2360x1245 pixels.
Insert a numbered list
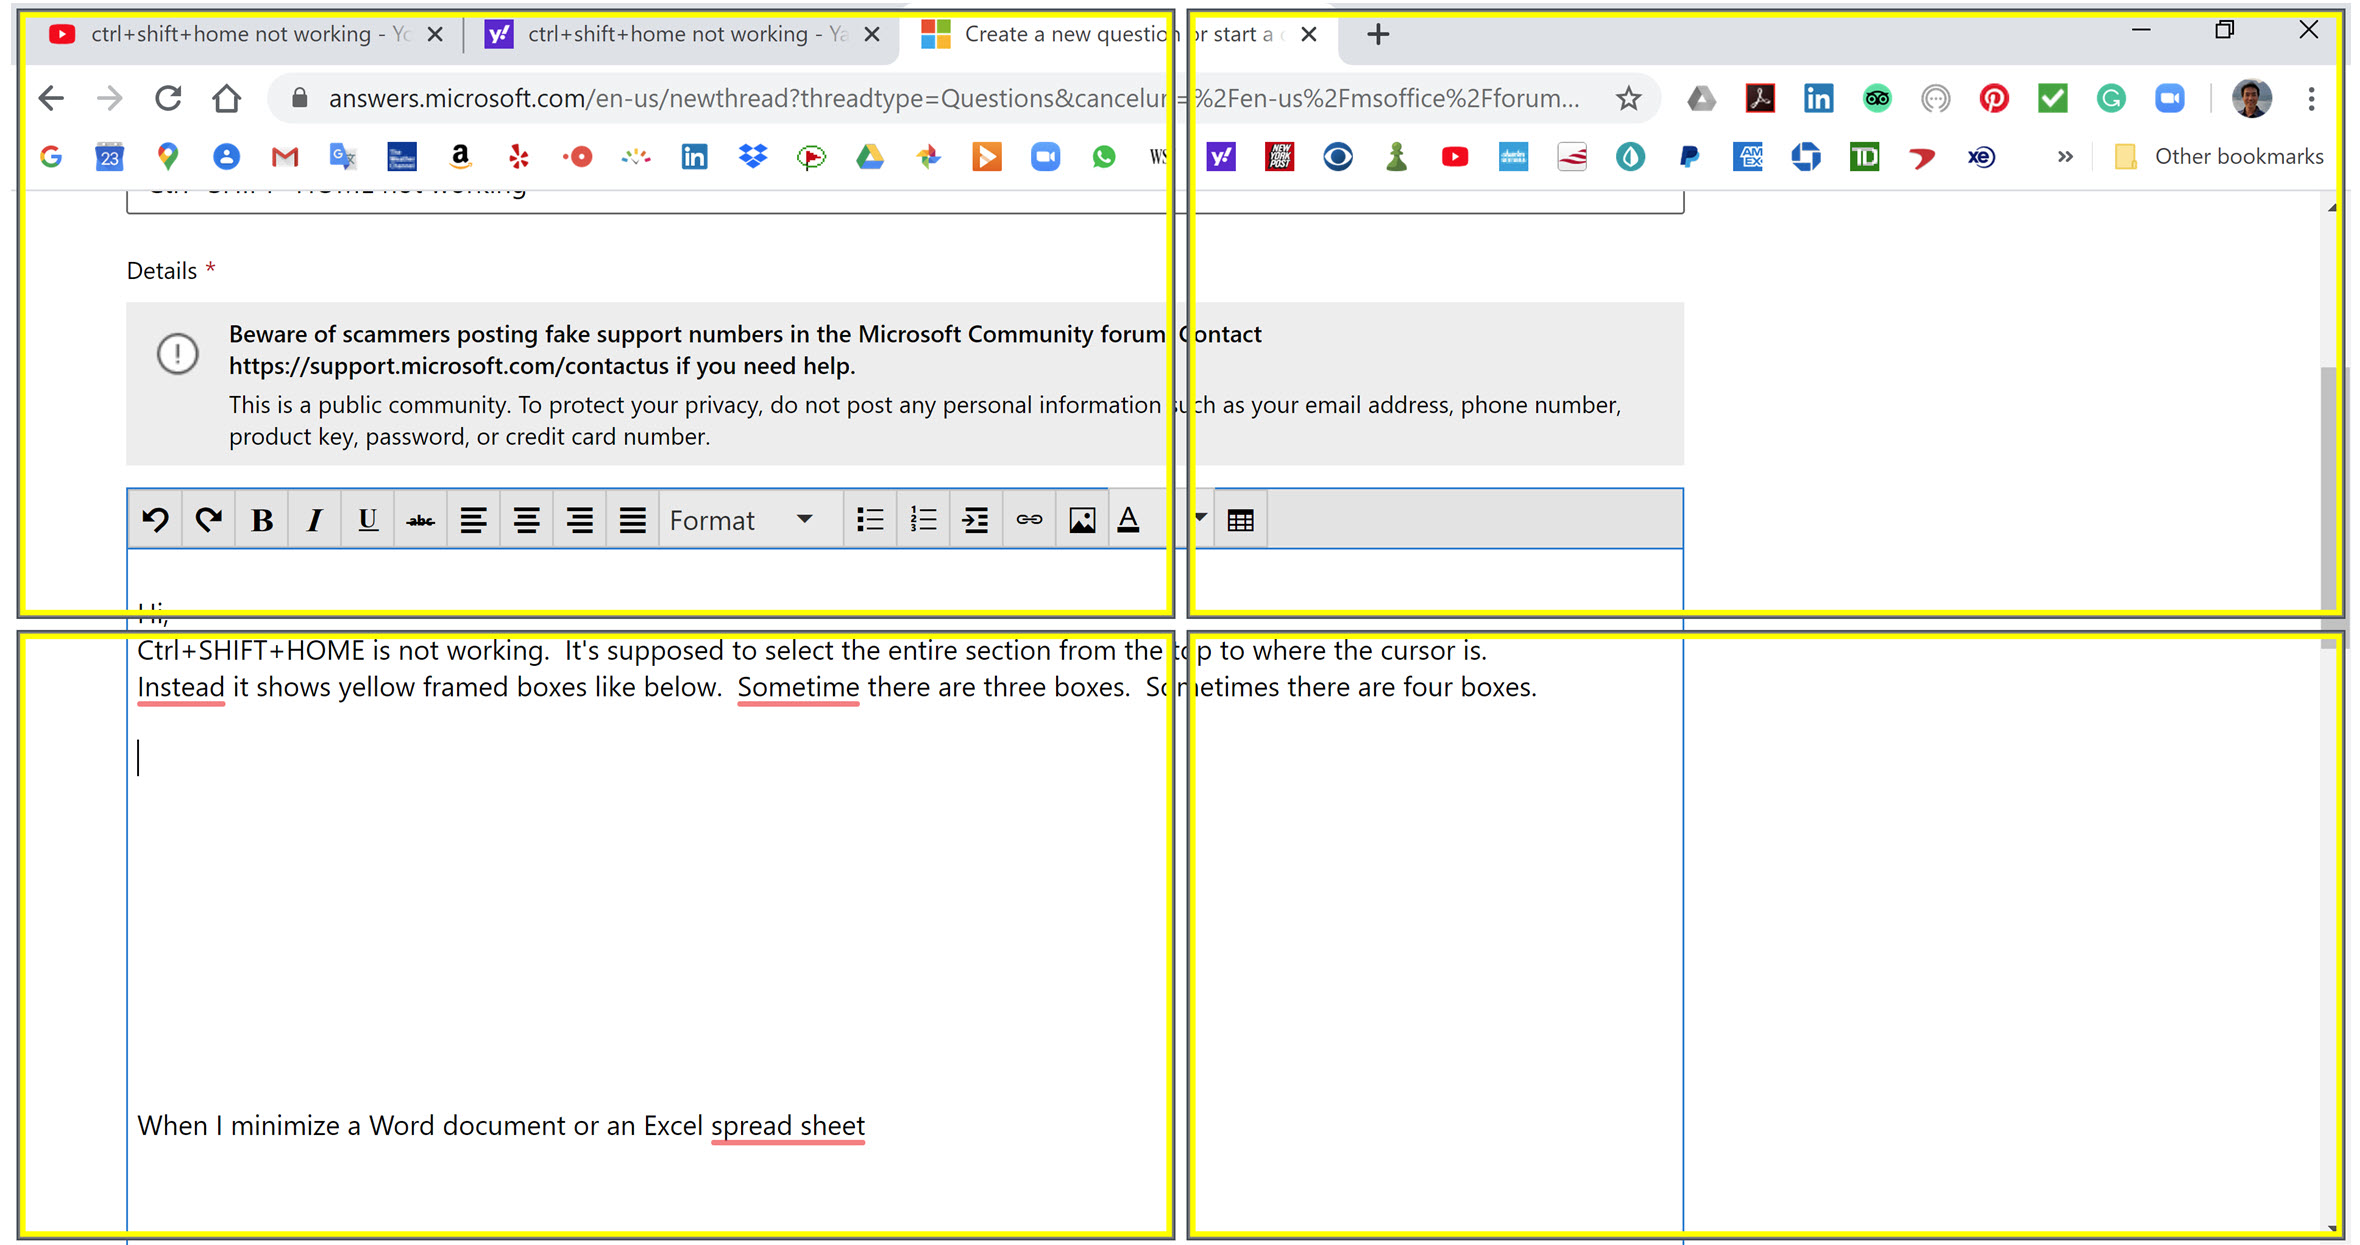[x=923, y=520]
